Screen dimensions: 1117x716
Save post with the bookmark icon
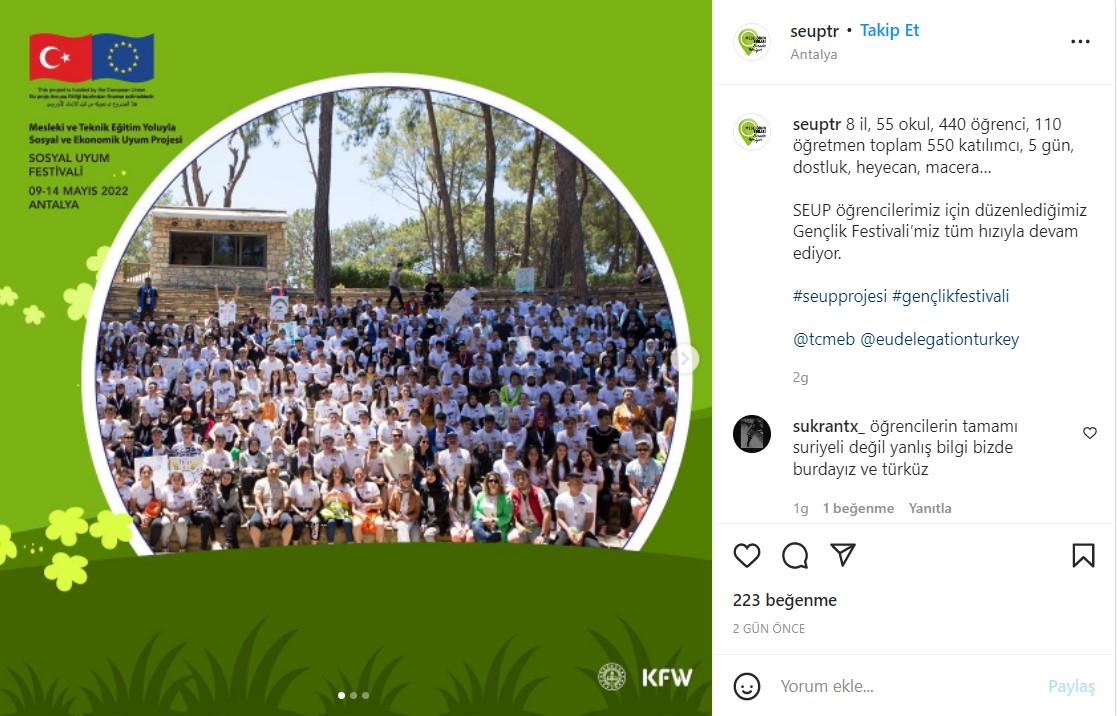click(x=1083, y=555)
